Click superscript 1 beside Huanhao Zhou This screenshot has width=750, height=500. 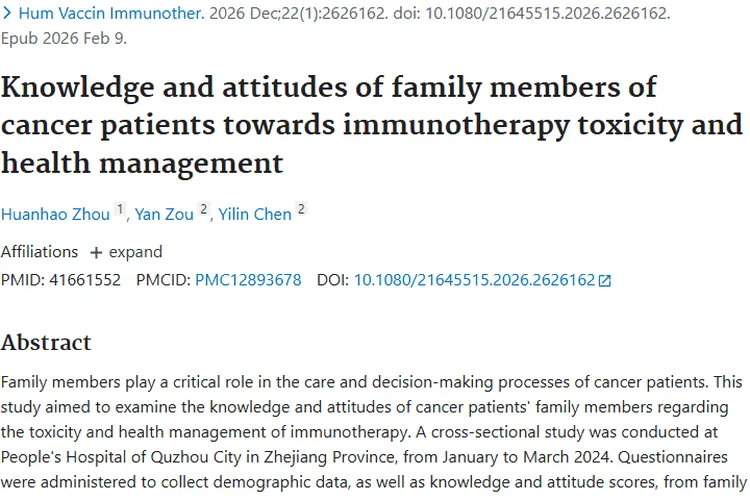point(120,209)
